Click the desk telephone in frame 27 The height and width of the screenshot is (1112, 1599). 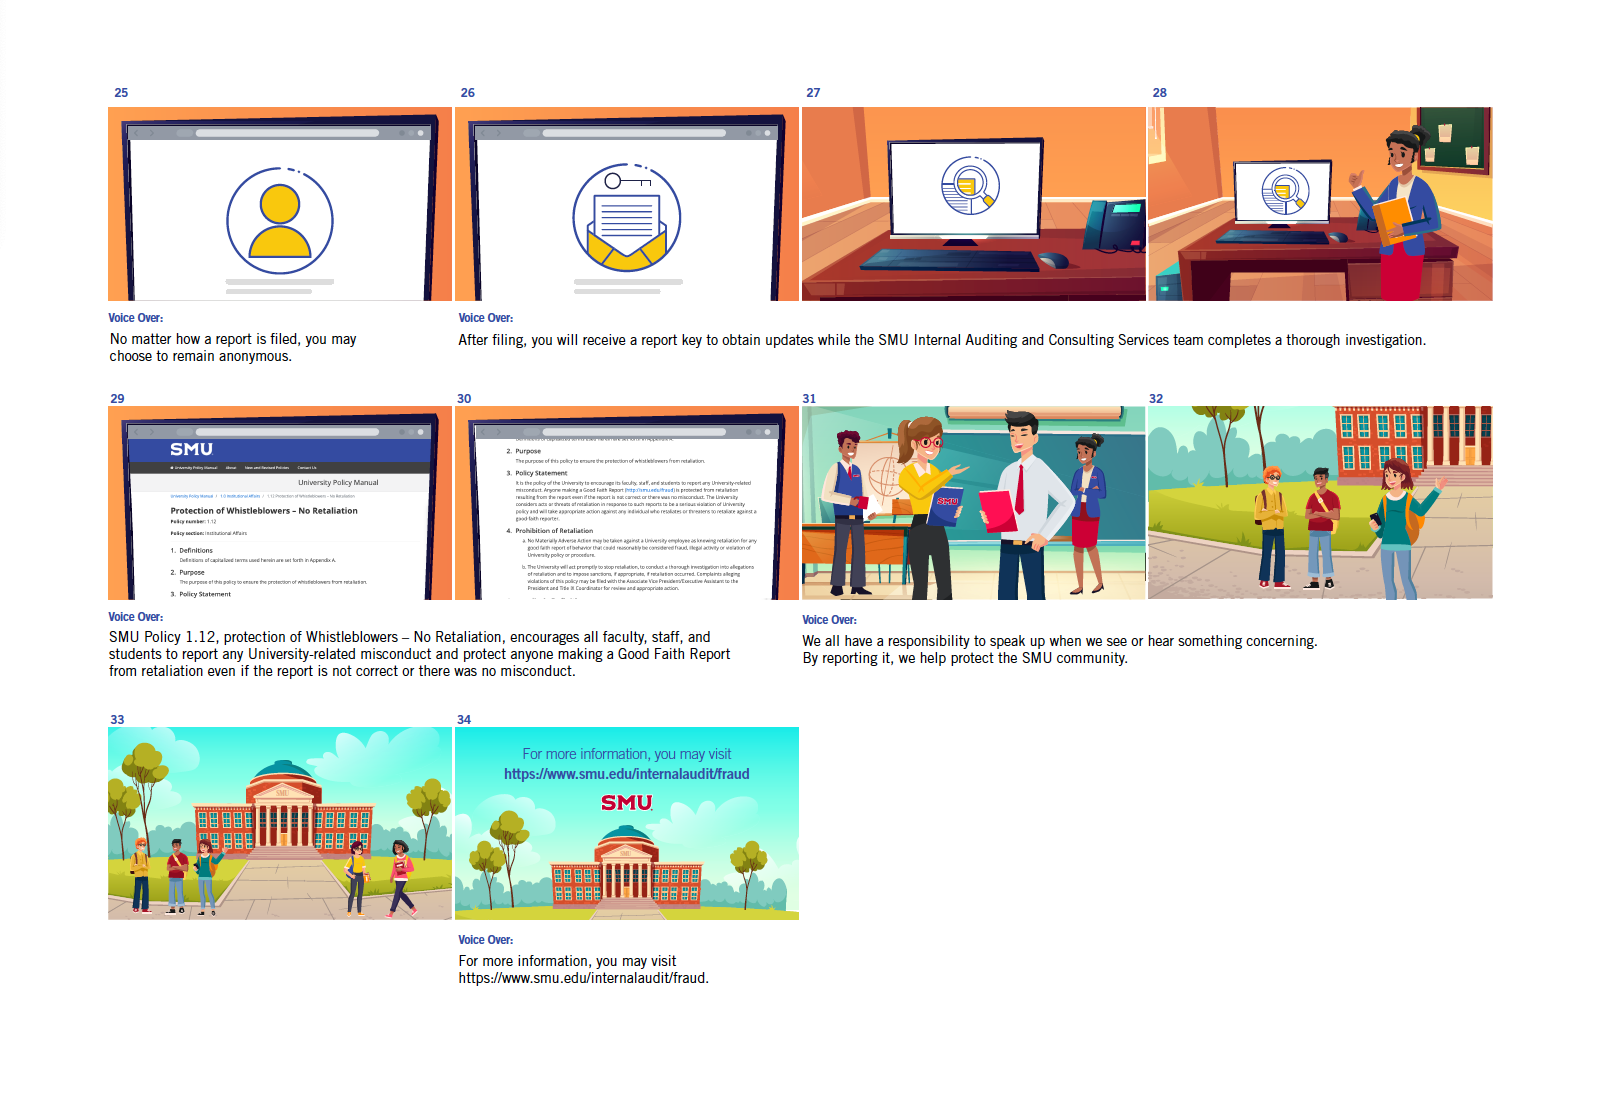(x=1114, y=226)
